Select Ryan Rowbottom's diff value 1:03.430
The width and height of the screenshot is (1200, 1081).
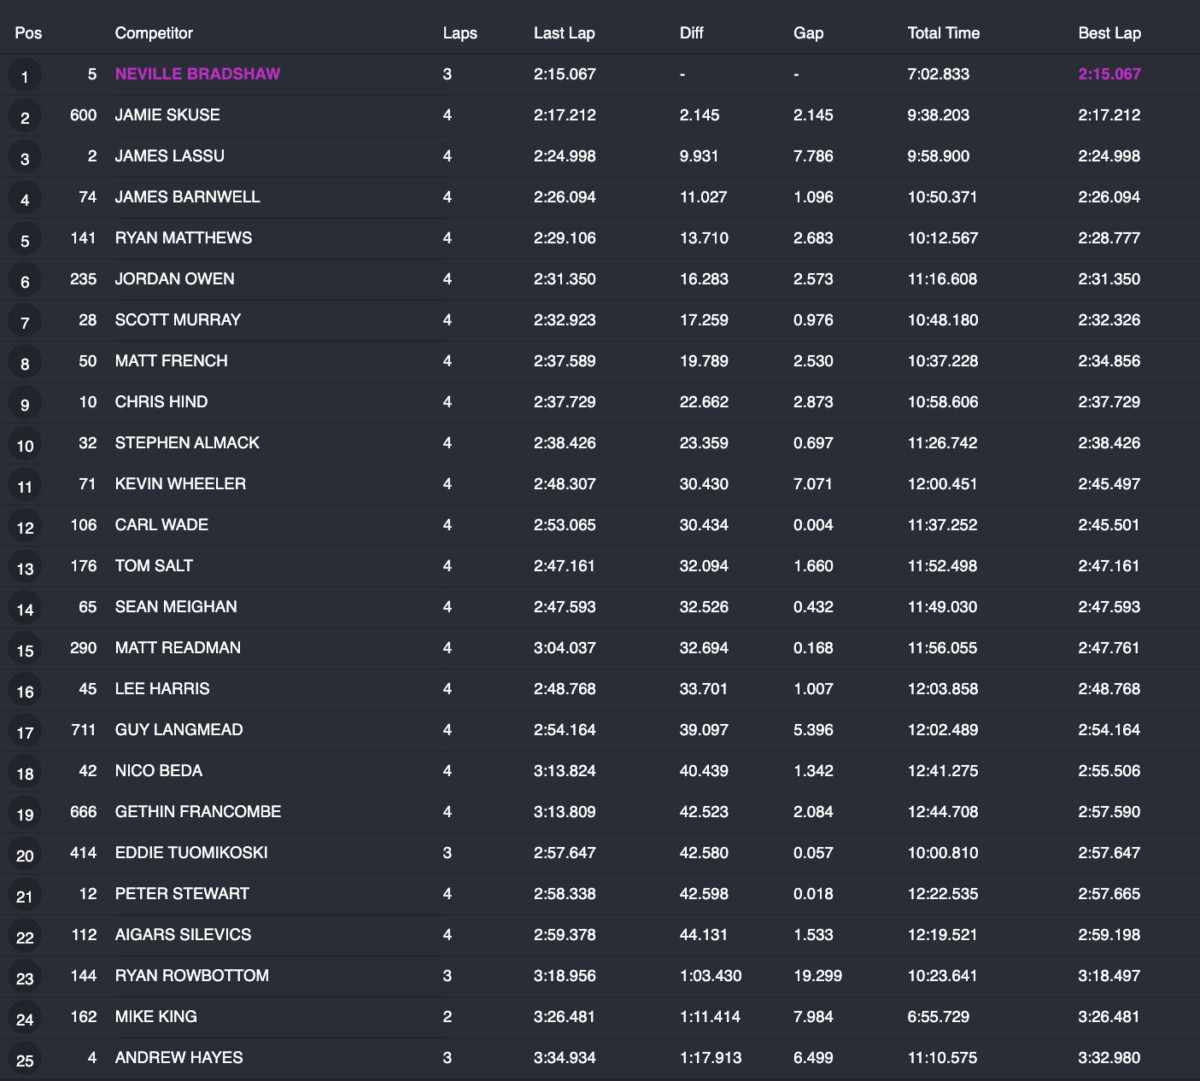[710, 976]
